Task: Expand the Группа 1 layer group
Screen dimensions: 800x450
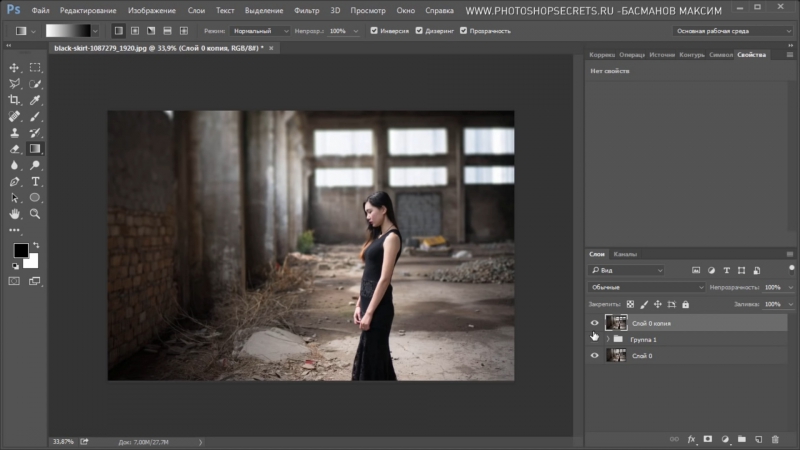Action: coord(608,340)
